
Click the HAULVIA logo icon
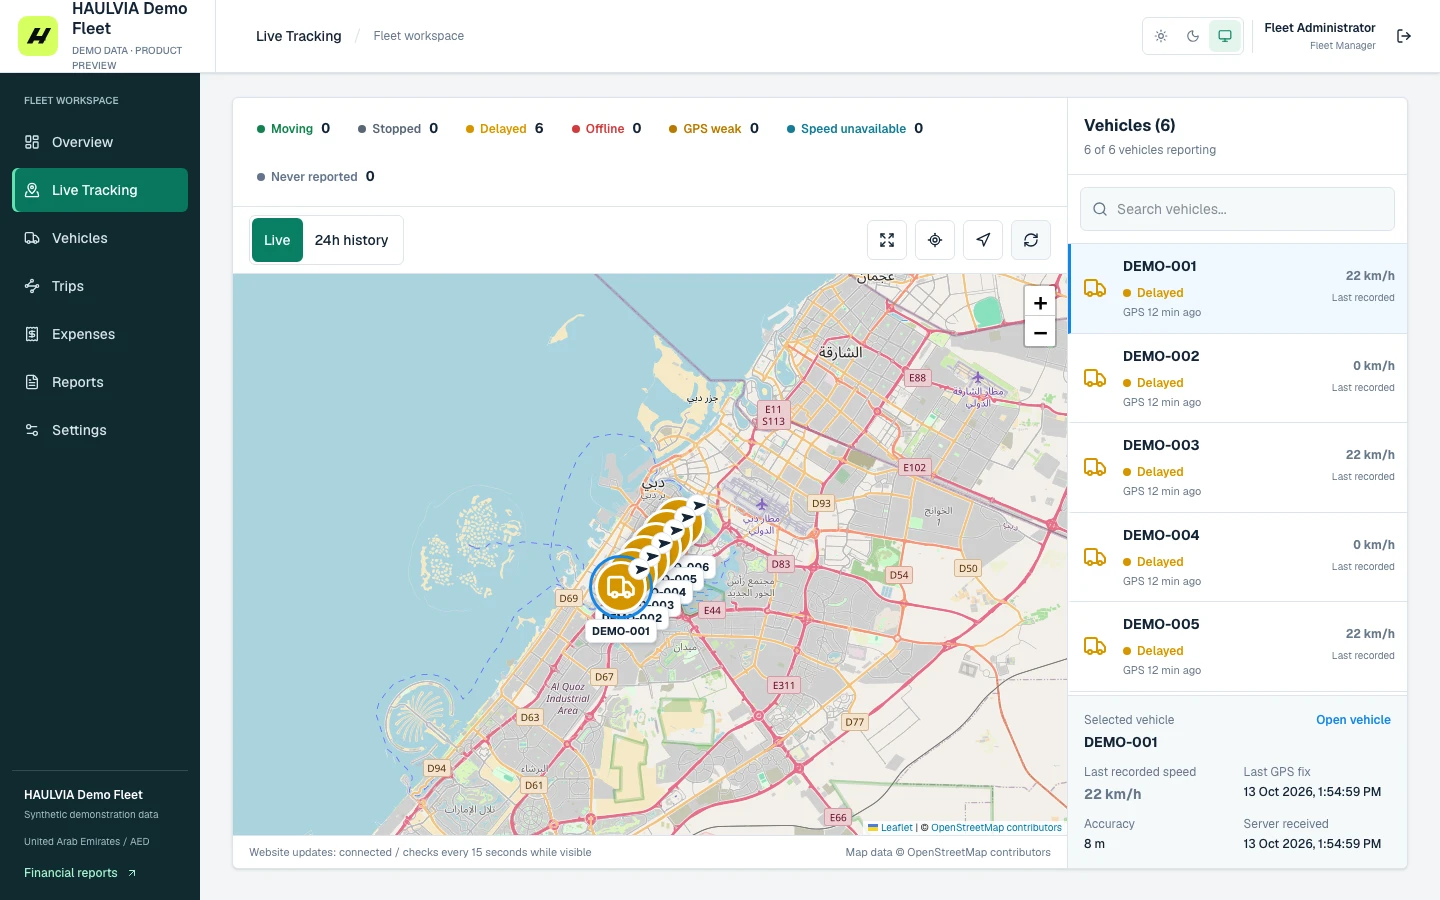click(38, 36)
